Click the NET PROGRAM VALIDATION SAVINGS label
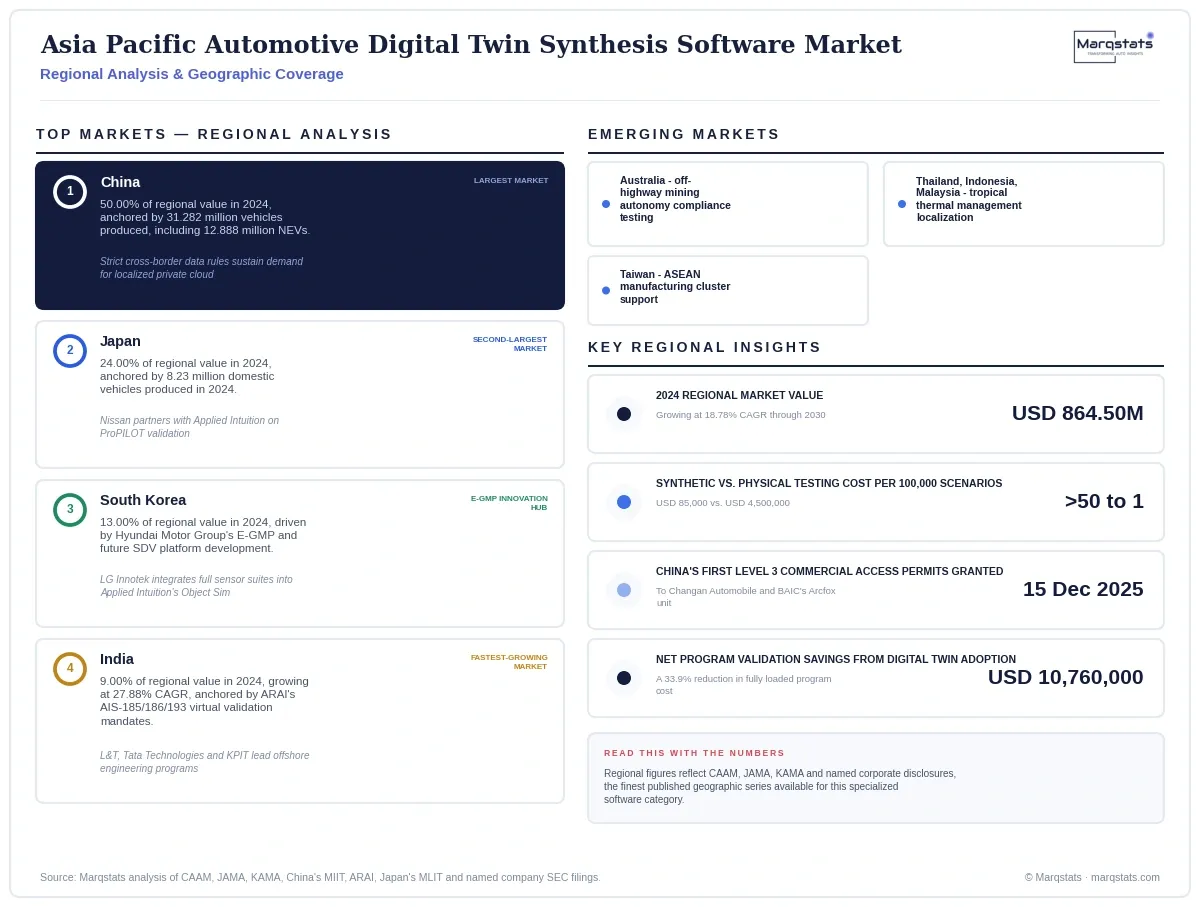The width and height of the screenshot is (1200, 907). tap(836, 660)
